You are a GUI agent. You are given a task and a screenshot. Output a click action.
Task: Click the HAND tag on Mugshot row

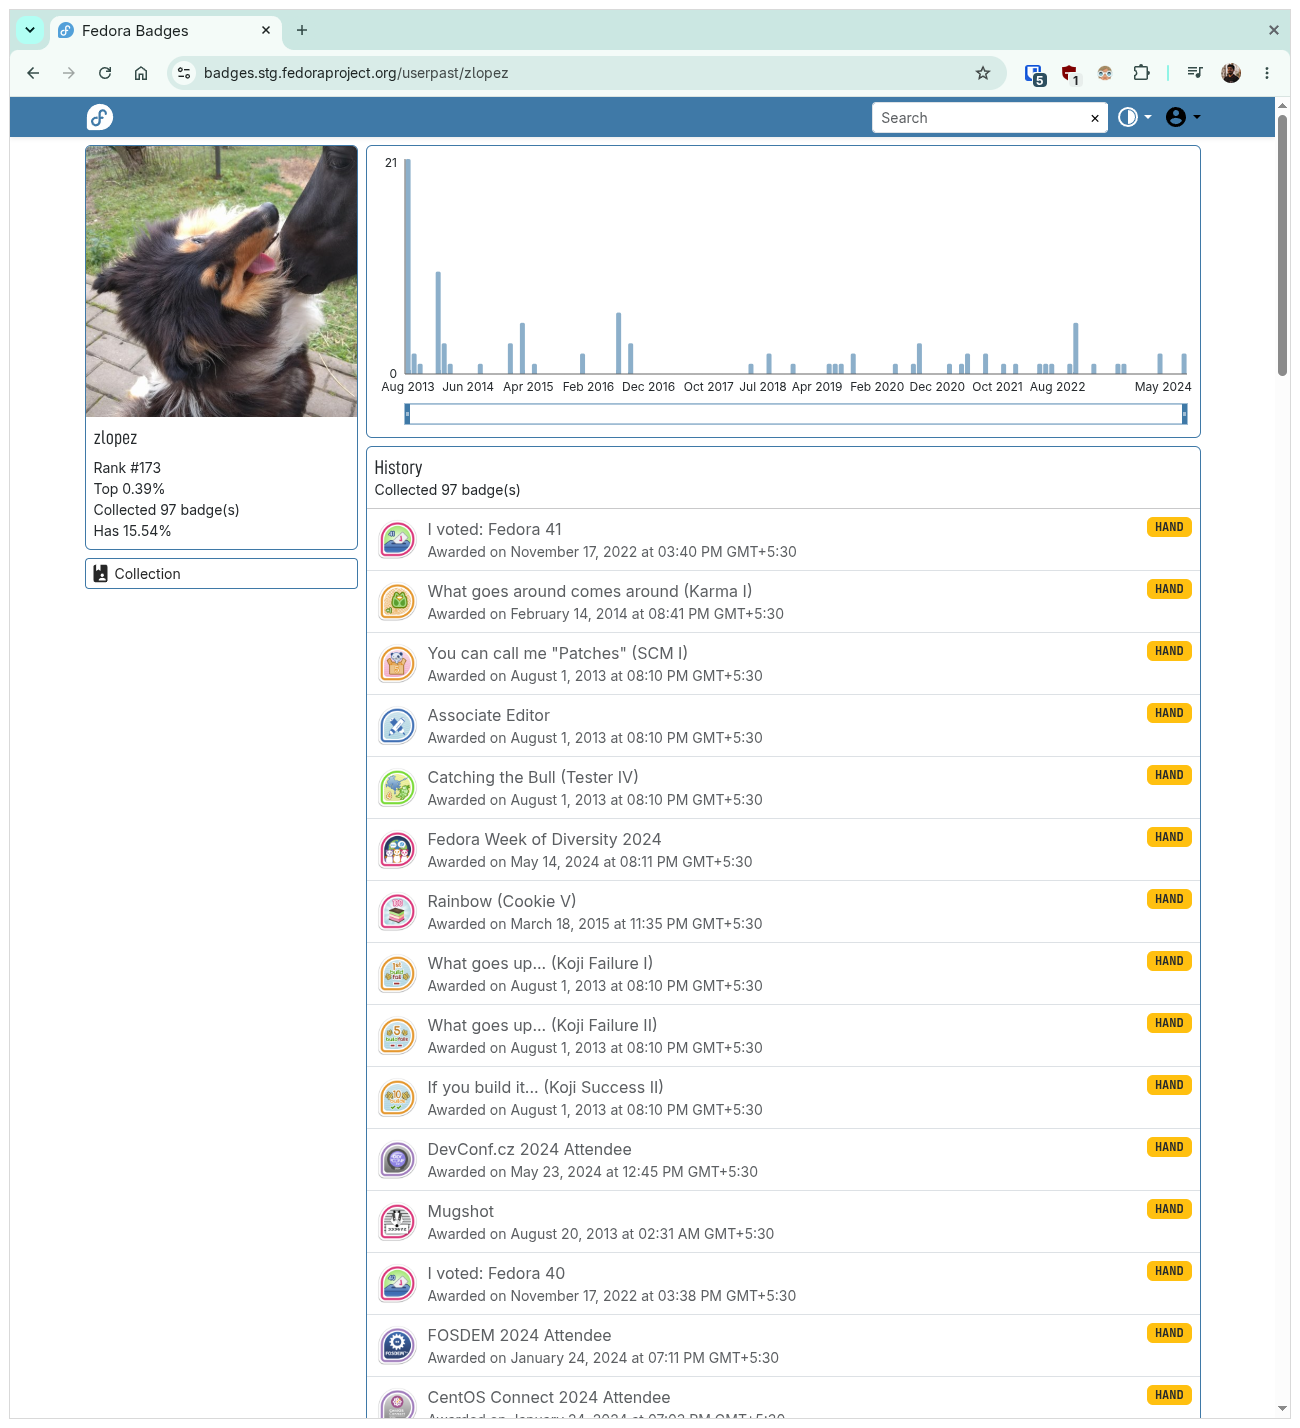click(x=1169, y=1209)
